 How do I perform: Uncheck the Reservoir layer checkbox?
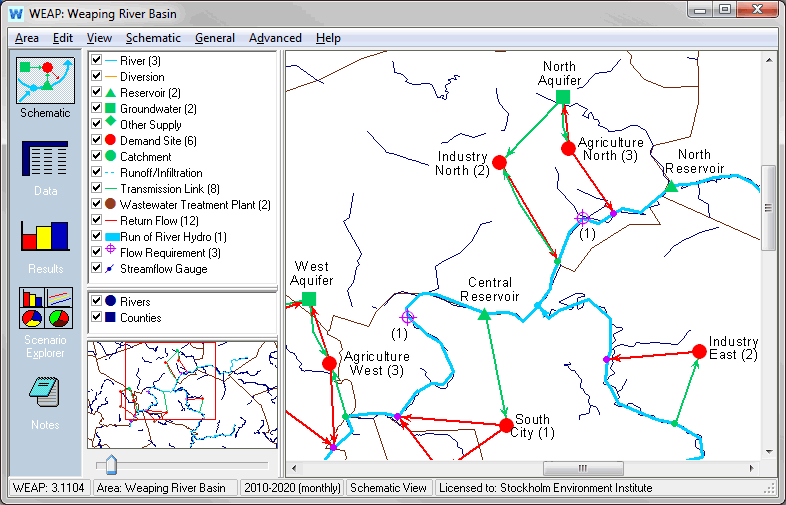[x=97, y=93]
